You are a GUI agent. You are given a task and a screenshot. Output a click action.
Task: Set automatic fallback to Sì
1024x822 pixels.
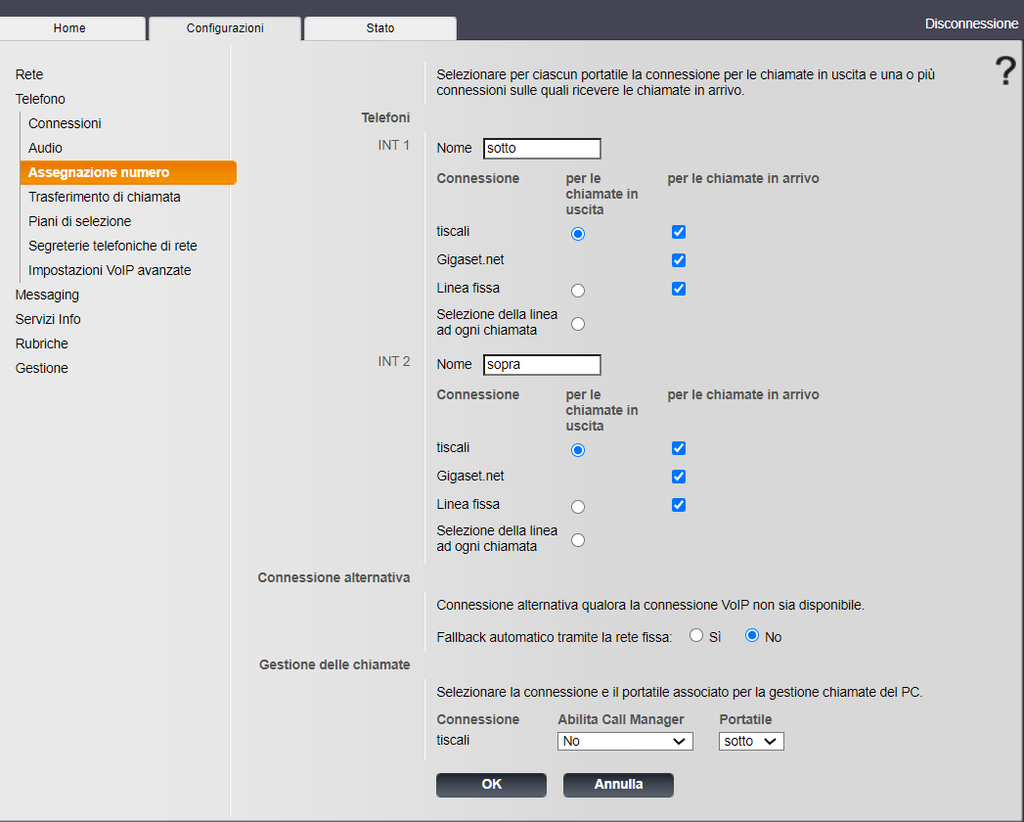pos(696,635)
